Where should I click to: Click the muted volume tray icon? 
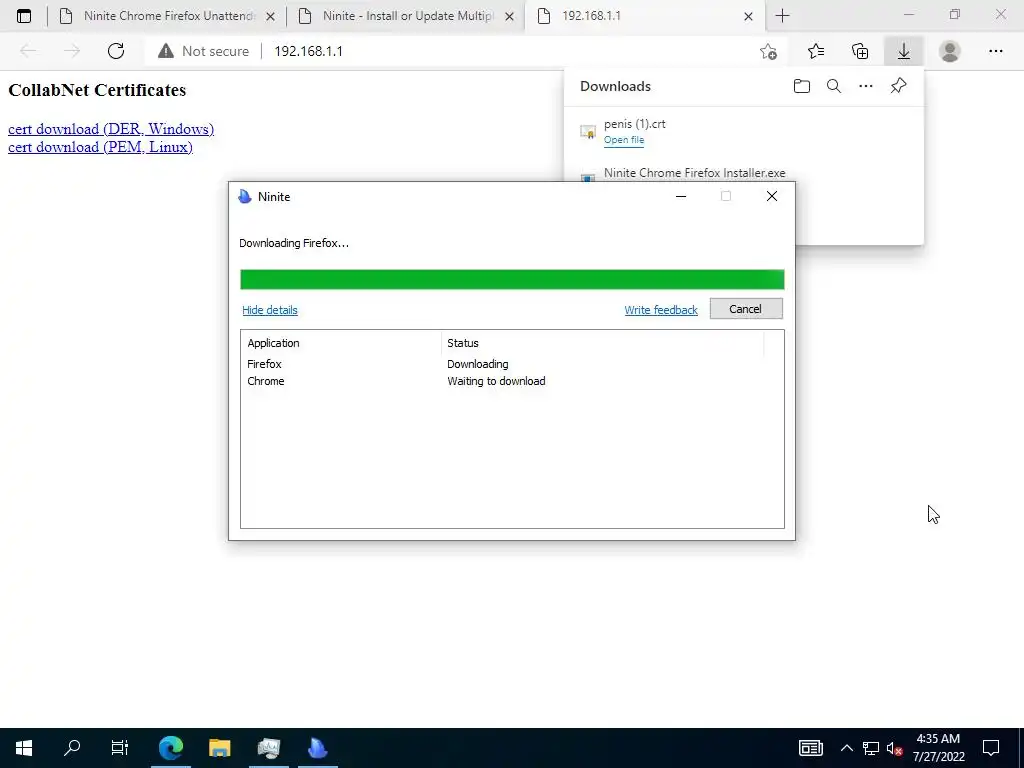coord(895,748)
